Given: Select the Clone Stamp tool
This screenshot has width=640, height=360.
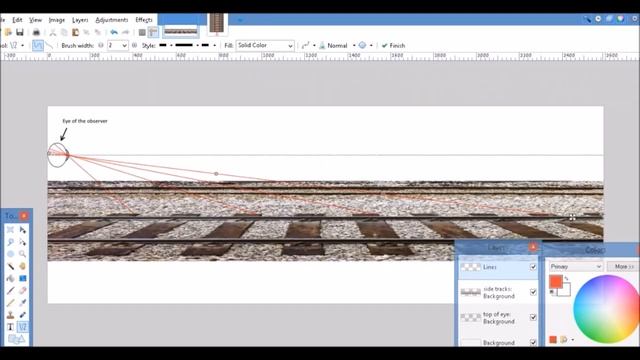Looking at the screenshot, I should 10,315.
